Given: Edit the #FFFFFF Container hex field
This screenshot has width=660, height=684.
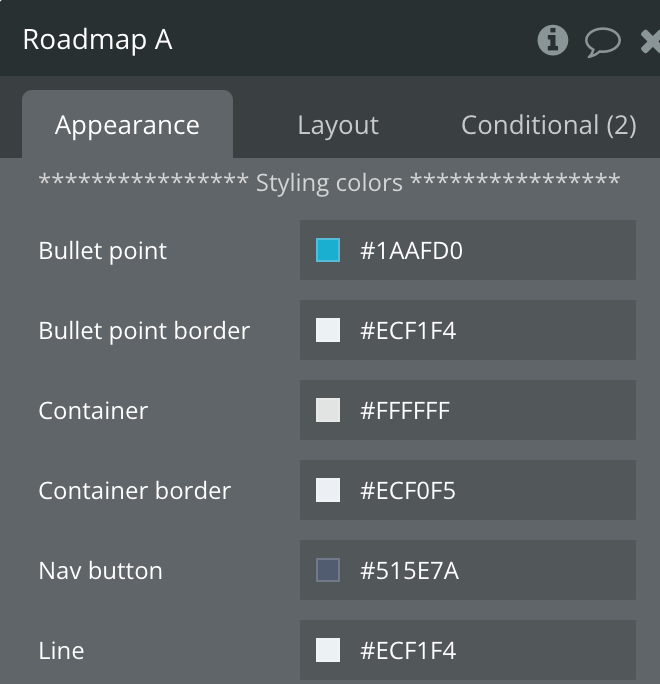Looking at the screenshot, I should coord(468,410).
